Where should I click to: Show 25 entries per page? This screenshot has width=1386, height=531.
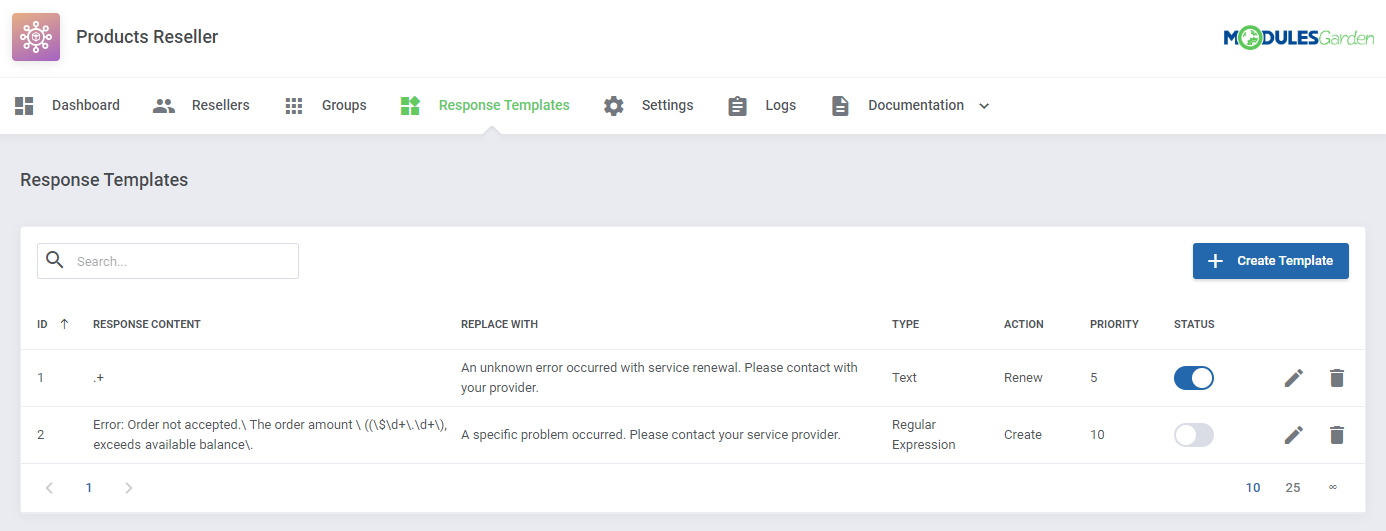pos(1293,488)
